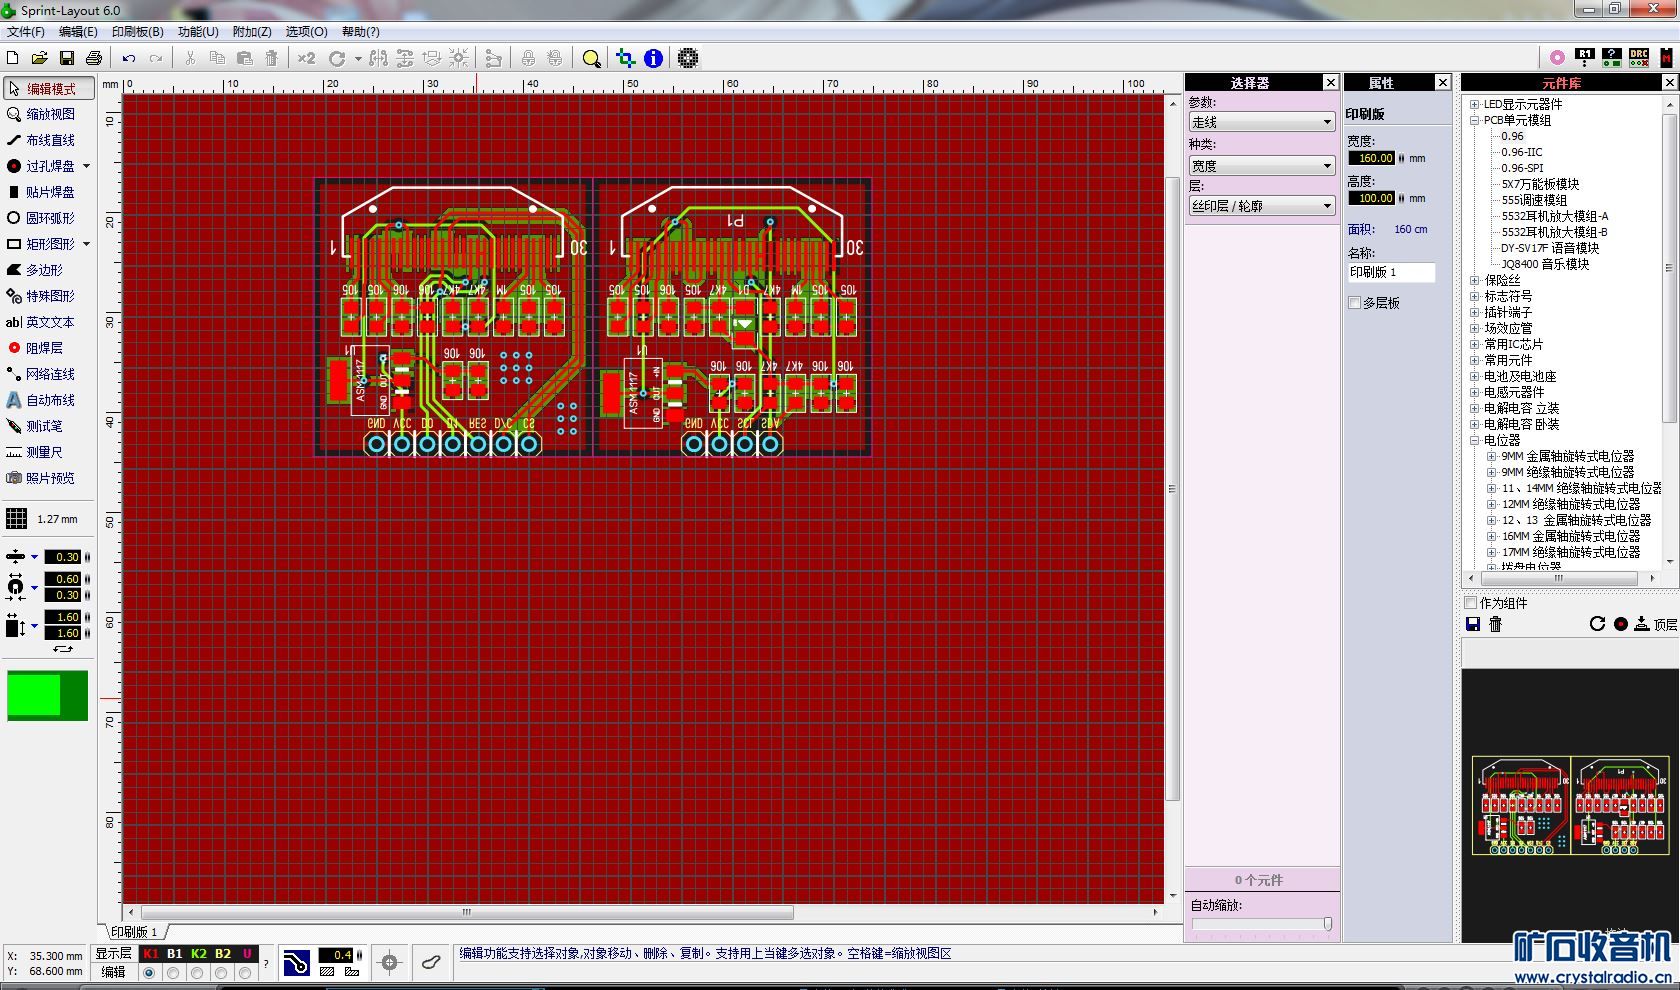Open the 层 dropdown showing 丝印层 / 轮廓
The height and width of the screenshot is (990, 1680).
pos(1261,206)
